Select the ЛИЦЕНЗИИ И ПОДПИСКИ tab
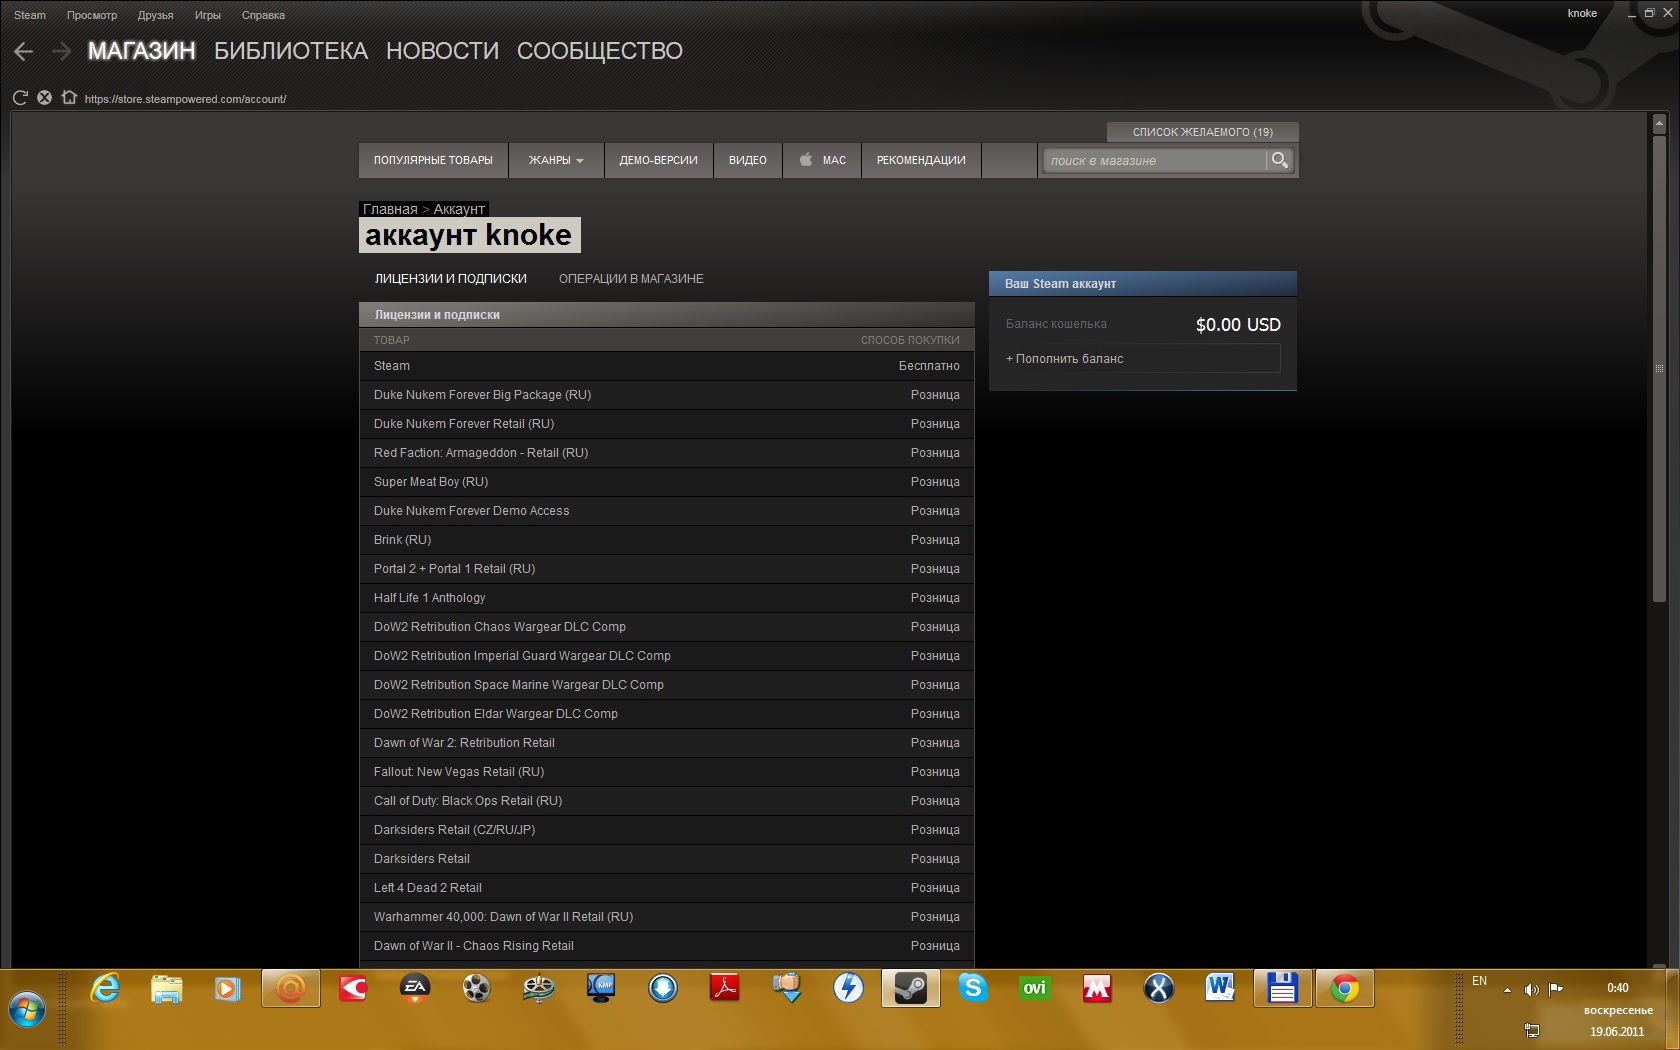1680x1050 pixels. (451, 279)
